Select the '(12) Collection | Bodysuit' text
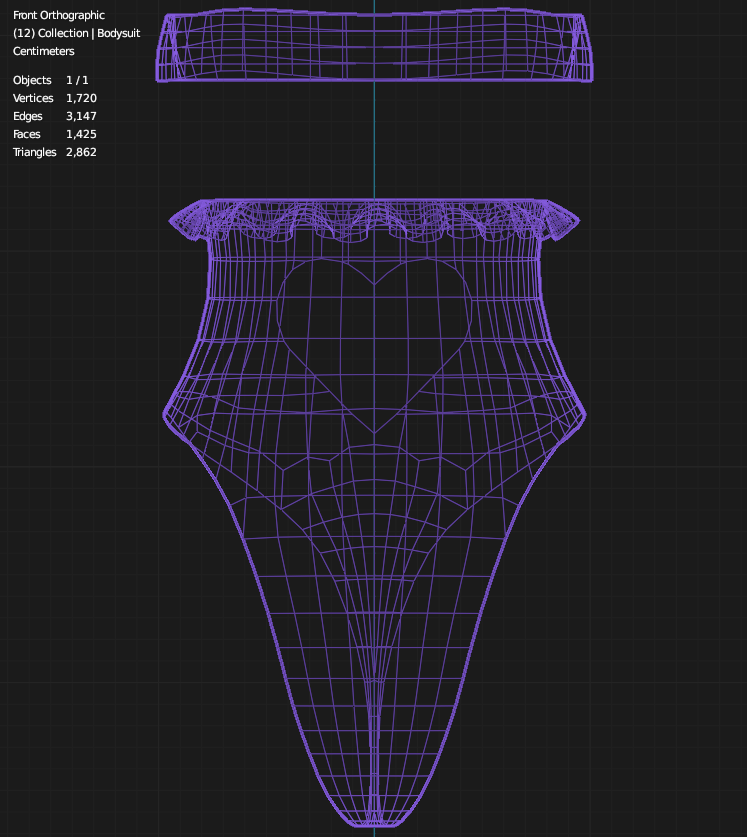 coord(76,33)
